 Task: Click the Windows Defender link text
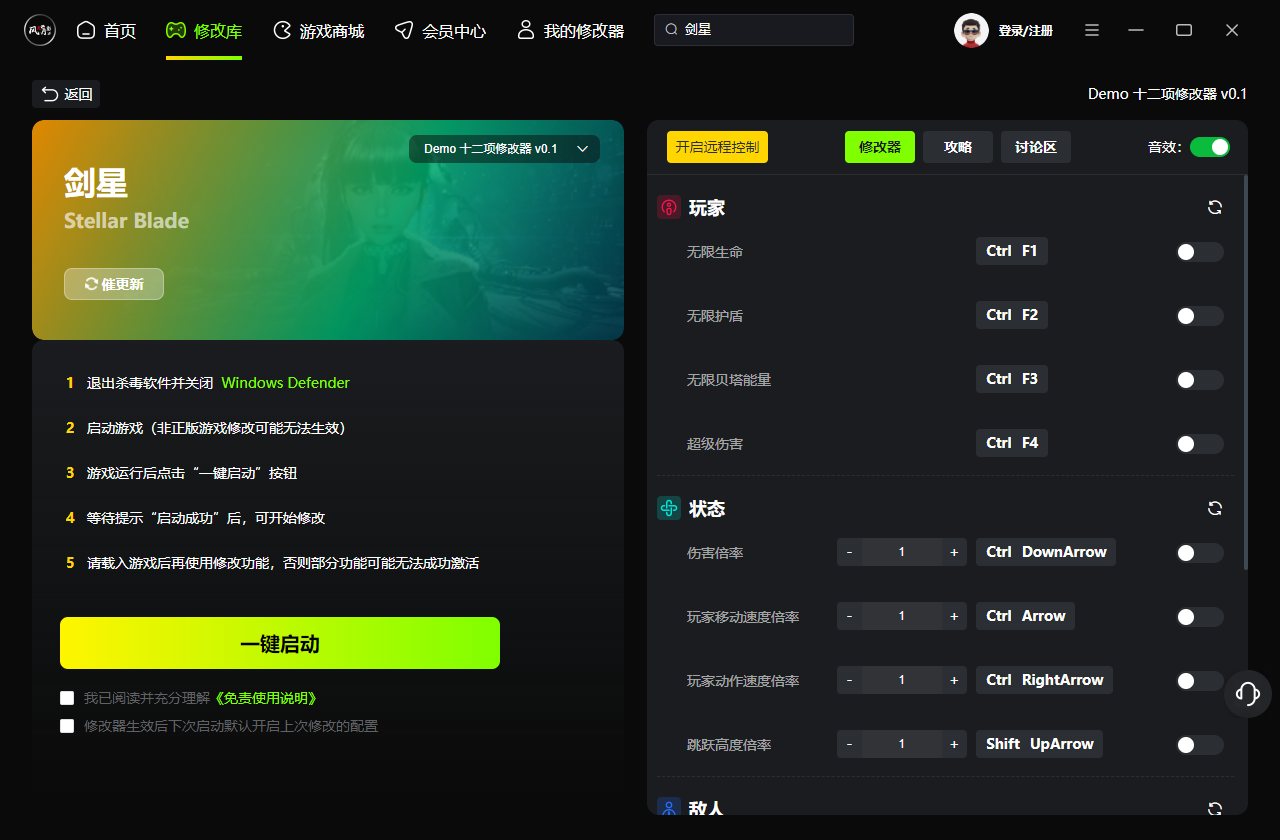(x=286, y=383)
